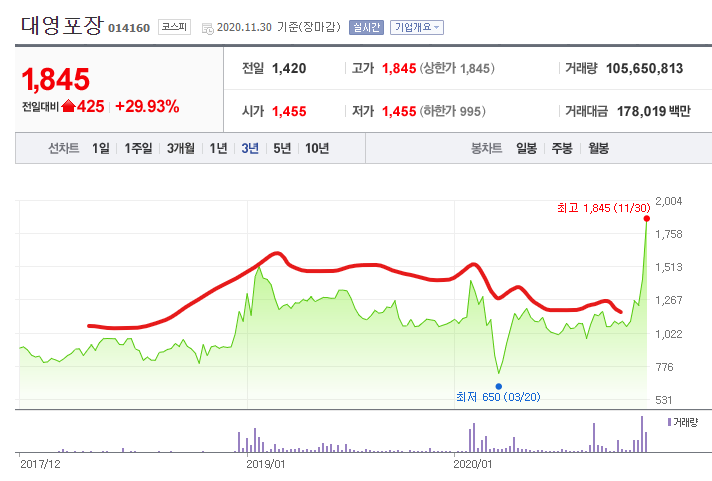Select the 1일 line chart tab

101,148
